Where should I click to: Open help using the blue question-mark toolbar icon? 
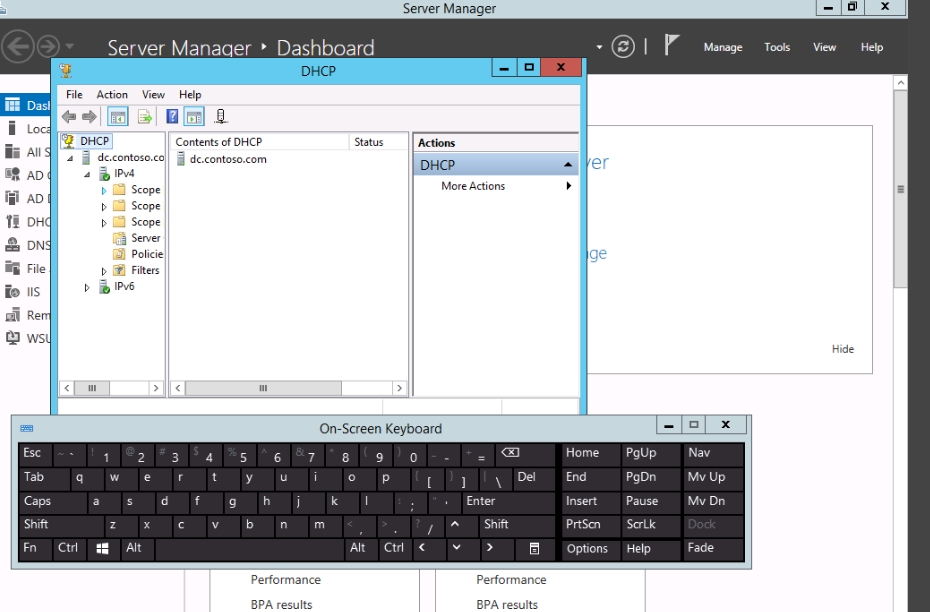pyautogui.click(x=172, y=116)
